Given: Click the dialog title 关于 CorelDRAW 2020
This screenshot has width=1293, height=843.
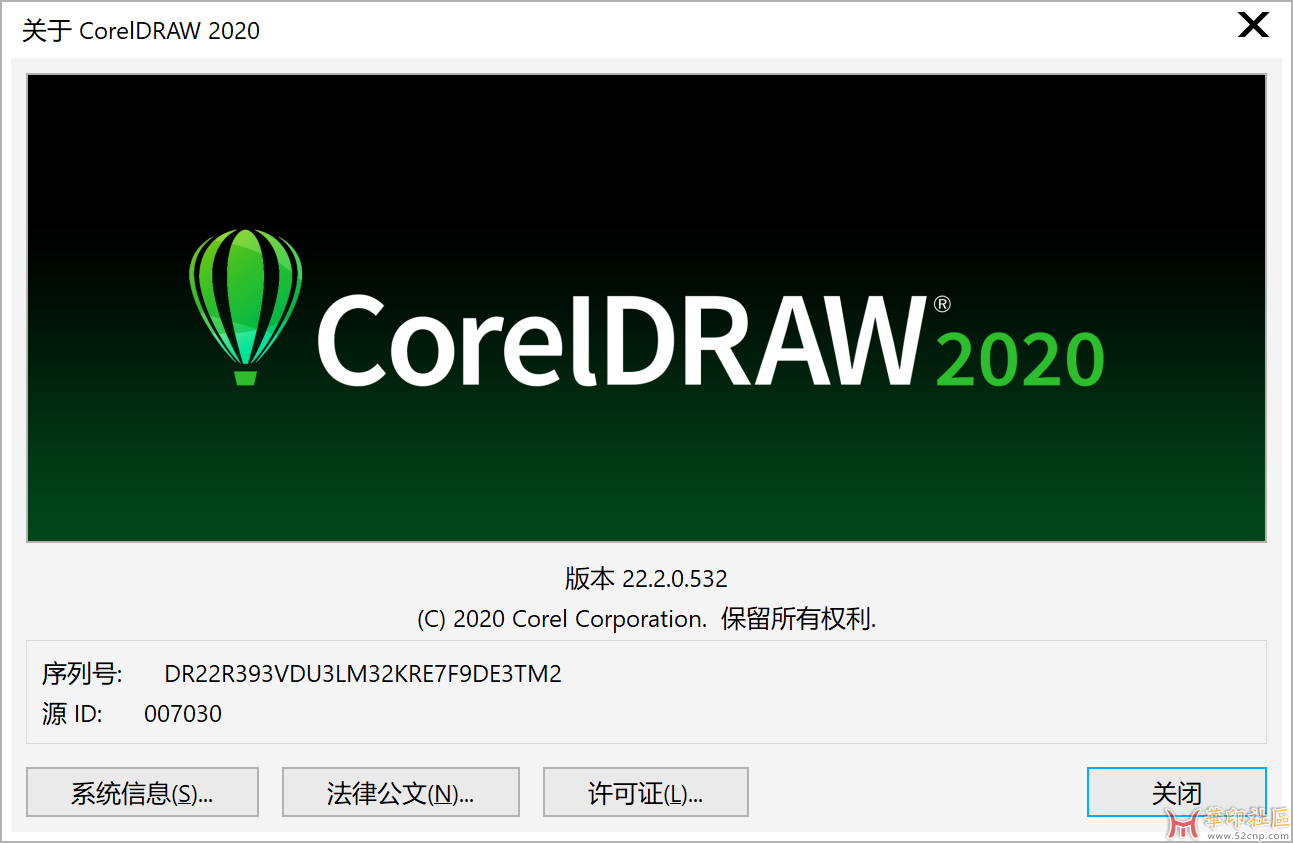Looking at the screenshot, I should point(141,31).
